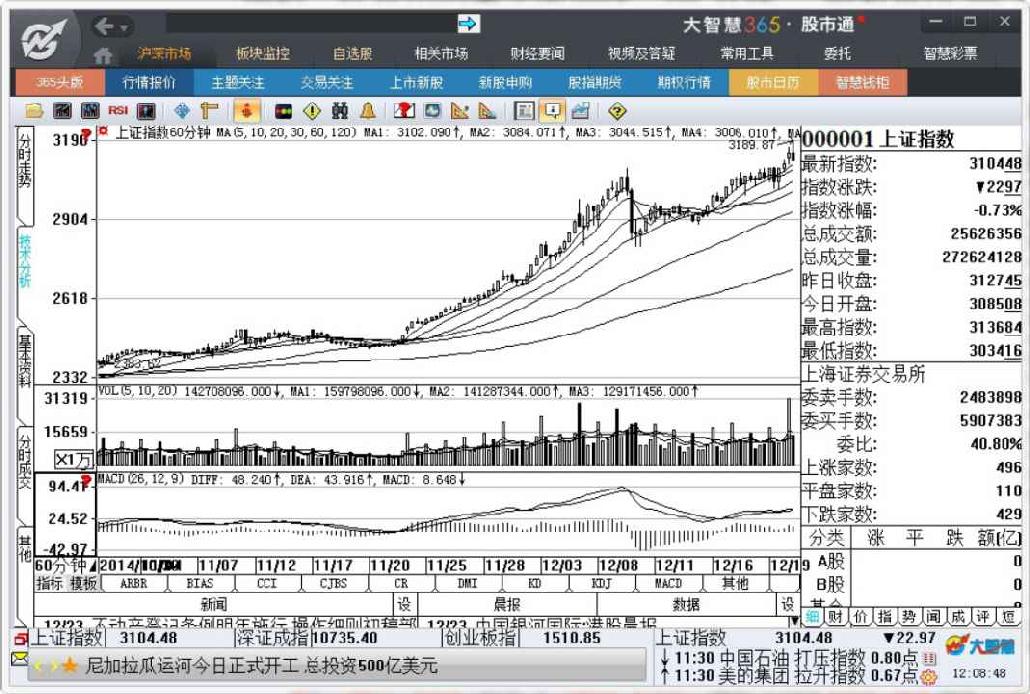This screenshot has width=1030, height=694.
Task: Select the 股指期货 tab
Action: (x=594, y=82)
